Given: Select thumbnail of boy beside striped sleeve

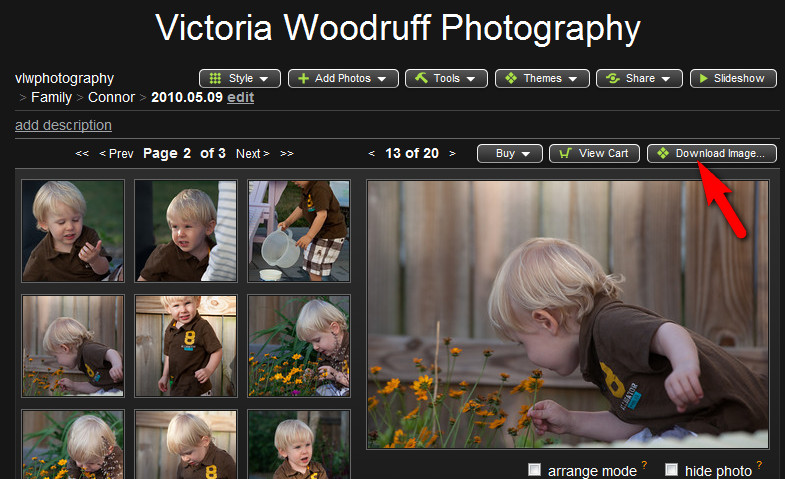Looking at the screenshot, I should [x=186, y=231].
